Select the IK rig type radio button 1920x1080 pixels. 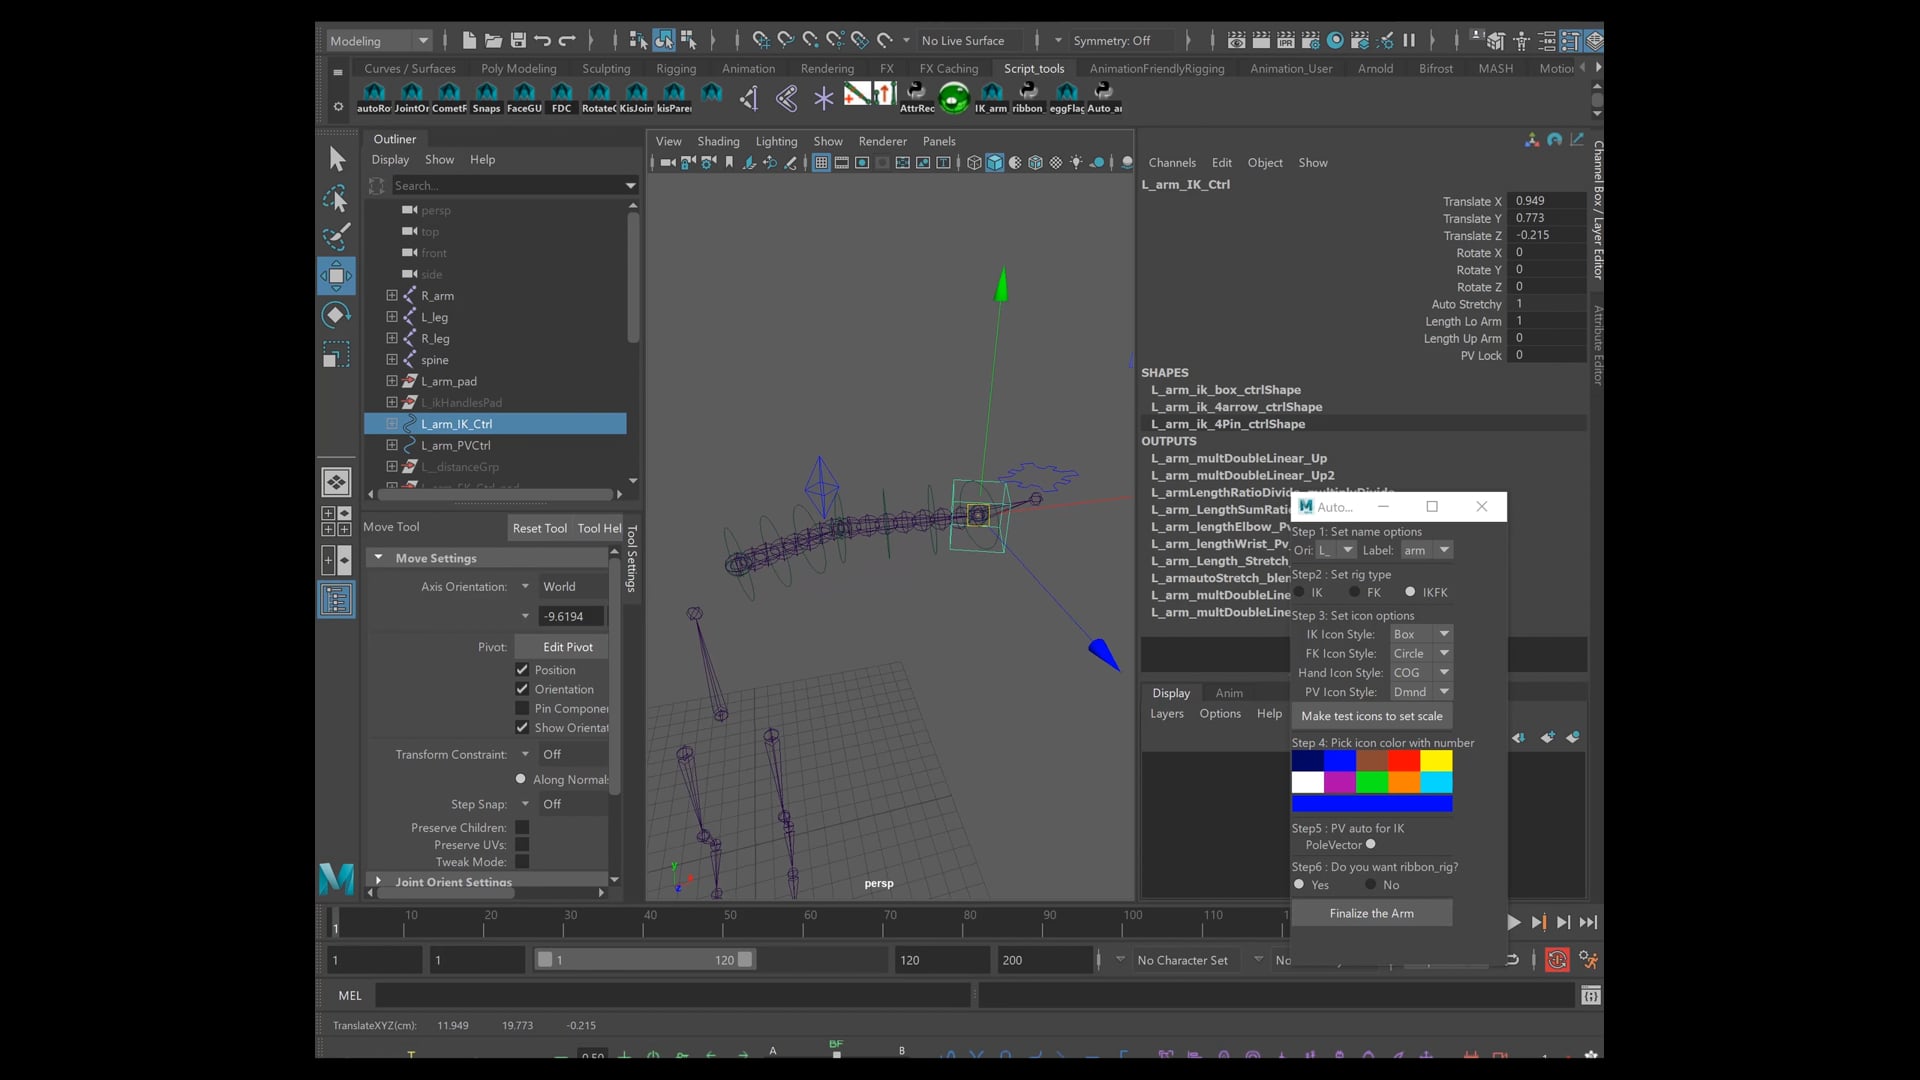1300,592
